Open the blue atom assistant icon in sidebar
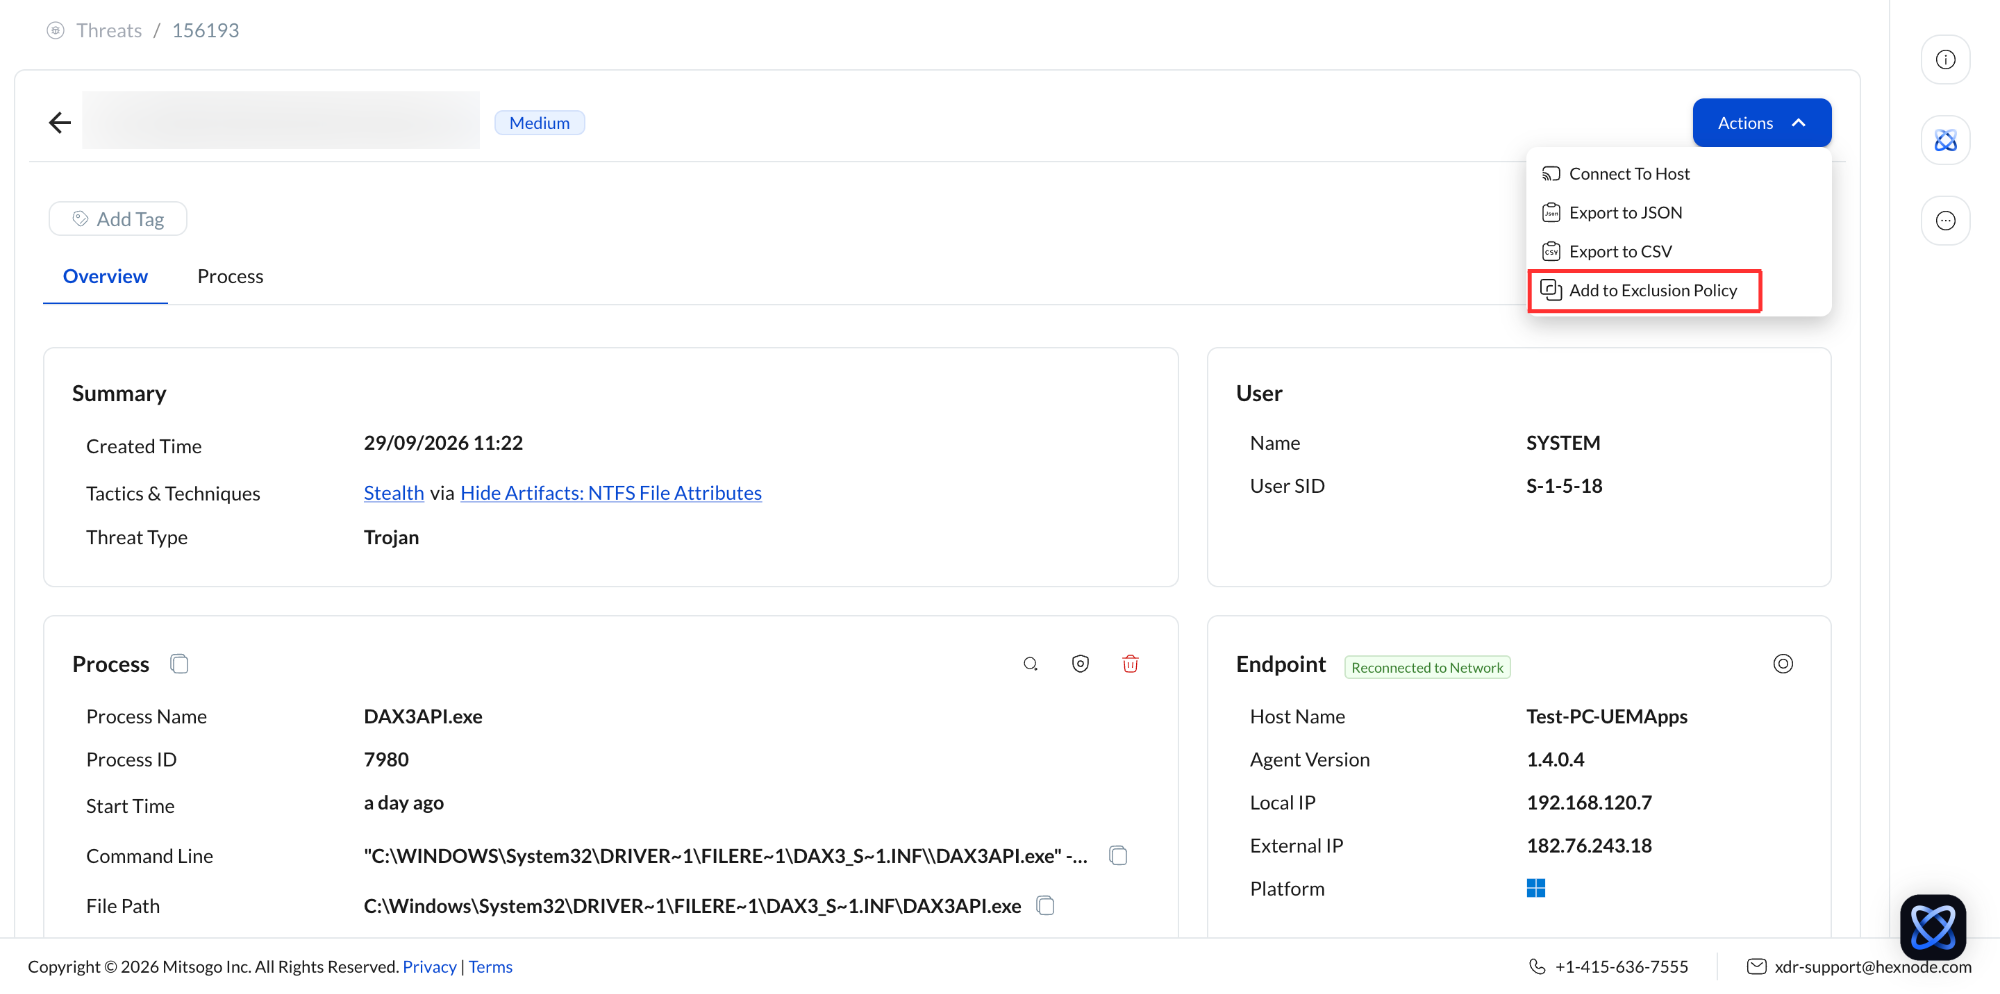The image size is (2000, 994). (x=1945, y=140)
